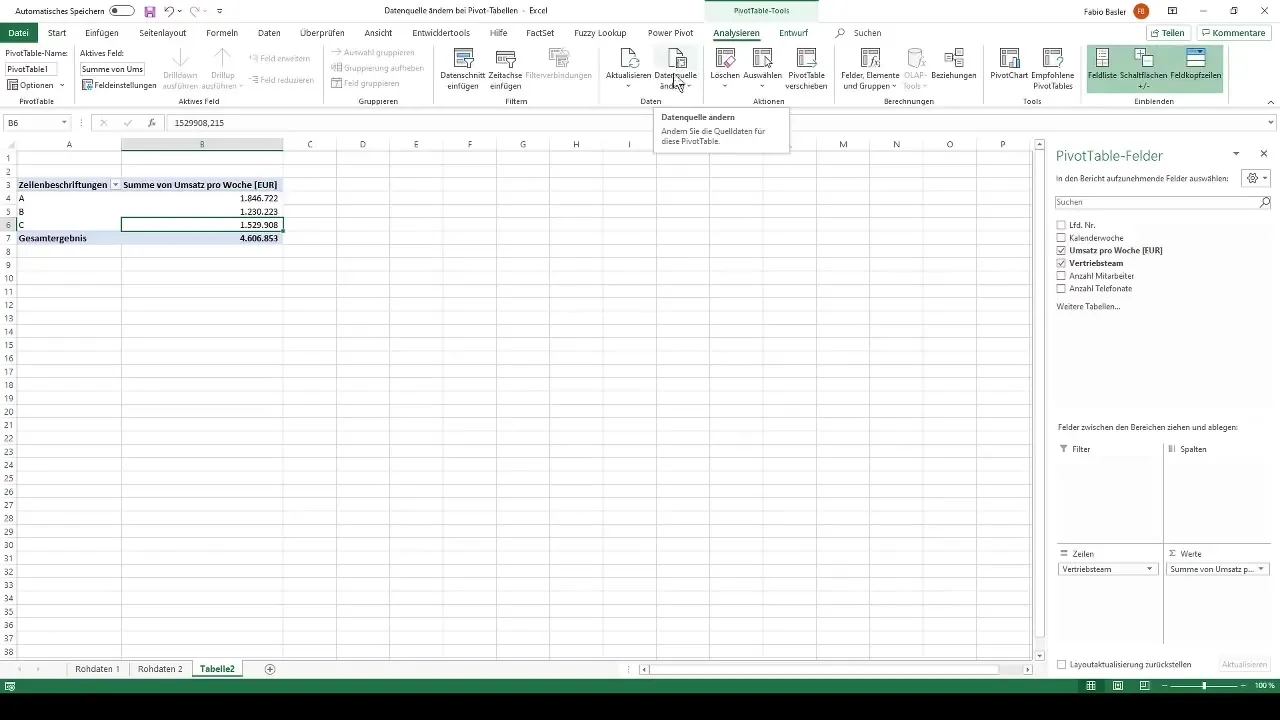The image size is (1280, 720).
Task: Check the Anzahl Telefonate field
Action: (1061, 288)
